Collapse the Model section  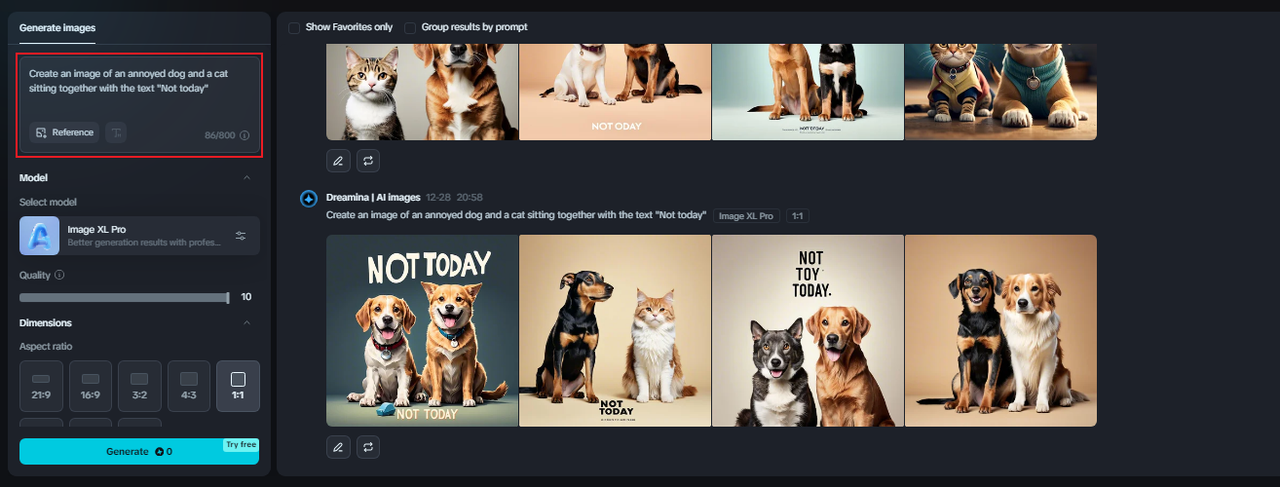point(247,178)
